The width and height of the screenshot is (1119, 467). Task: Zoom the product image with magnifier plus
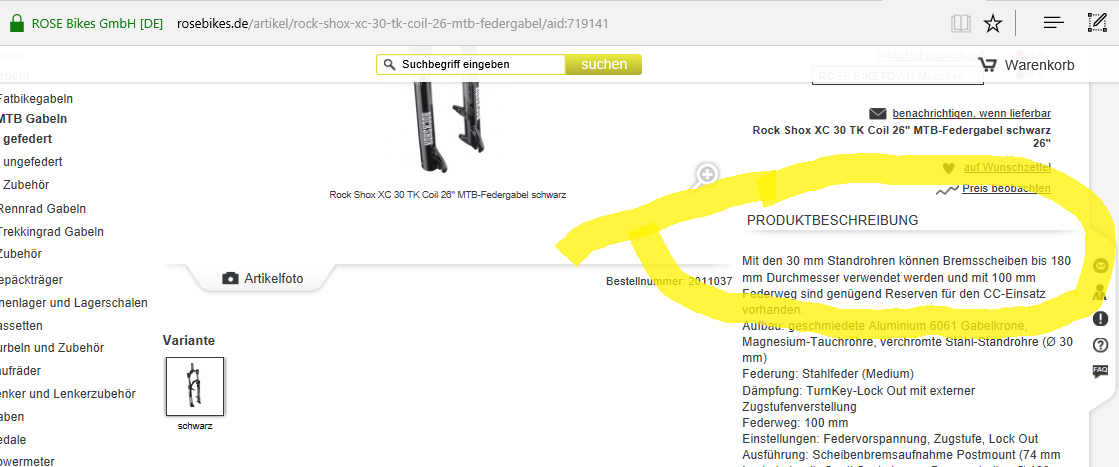pos(707,174)
